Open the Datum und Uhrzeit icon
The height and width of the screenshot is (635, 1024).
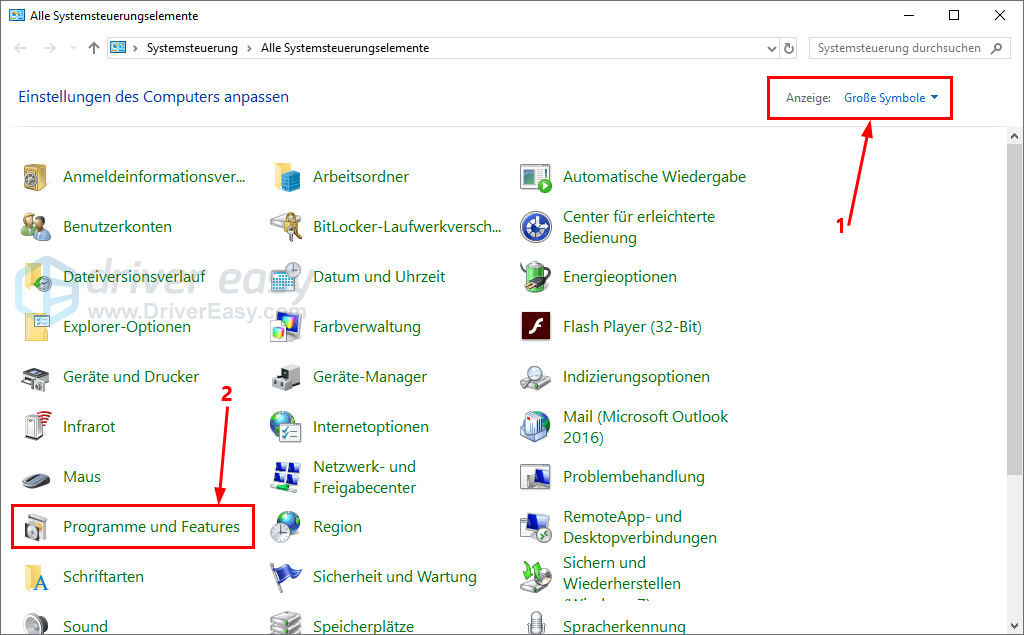(286, 277)
